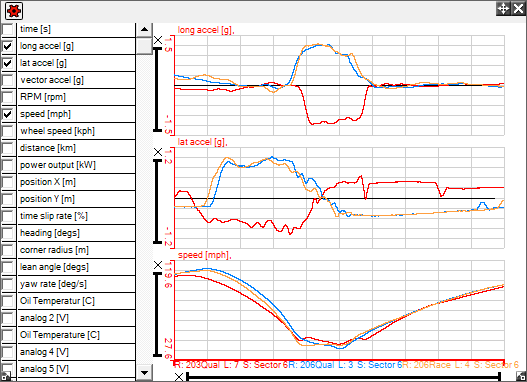
Task: Select the blue 'R: 206Qual L: 3' legend
Action: [x=345, y=365]
